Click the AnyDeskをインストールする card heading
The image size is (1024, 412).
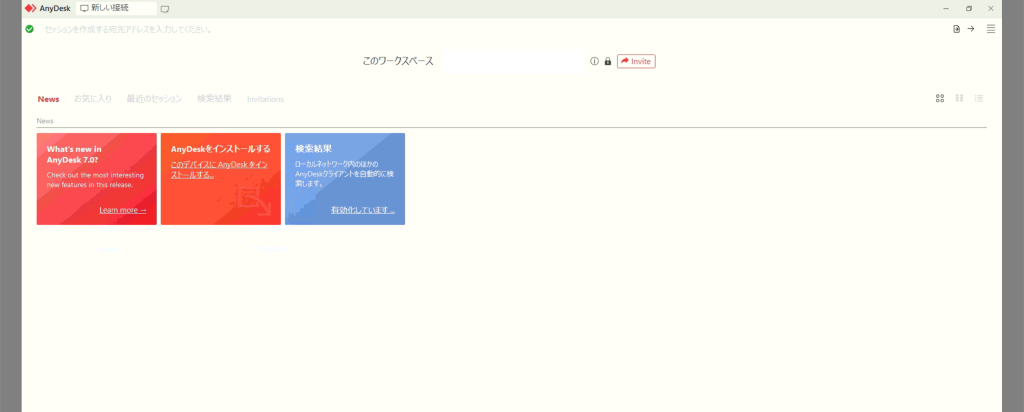(x=221, y=149)
